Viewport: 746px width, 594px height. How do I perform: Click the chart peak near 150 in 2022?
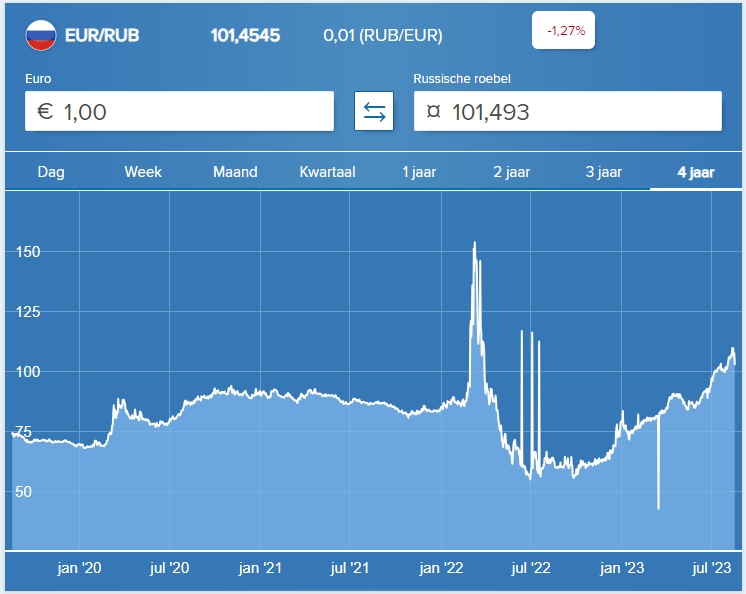474,243
